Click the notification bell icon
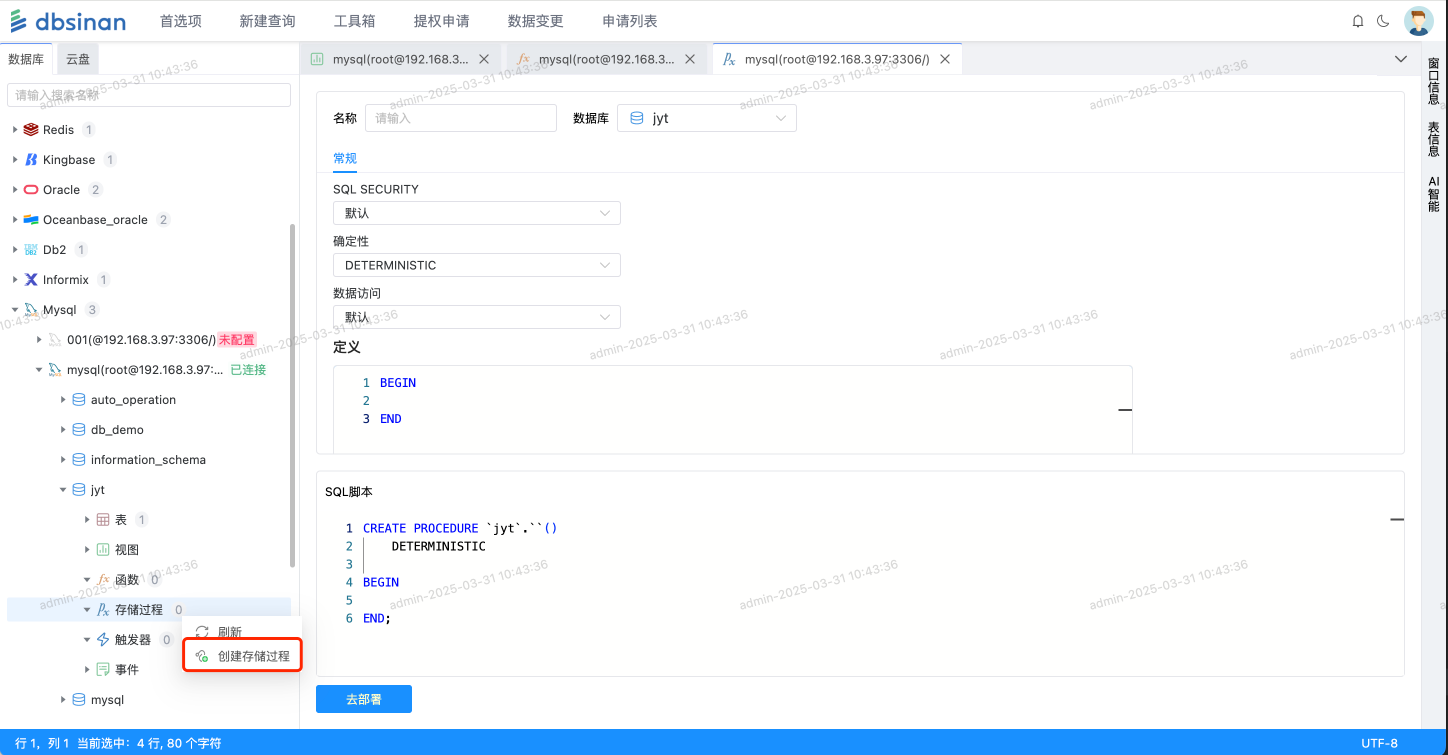Viewport: 1448px width, 755px height. (1357, 21)
